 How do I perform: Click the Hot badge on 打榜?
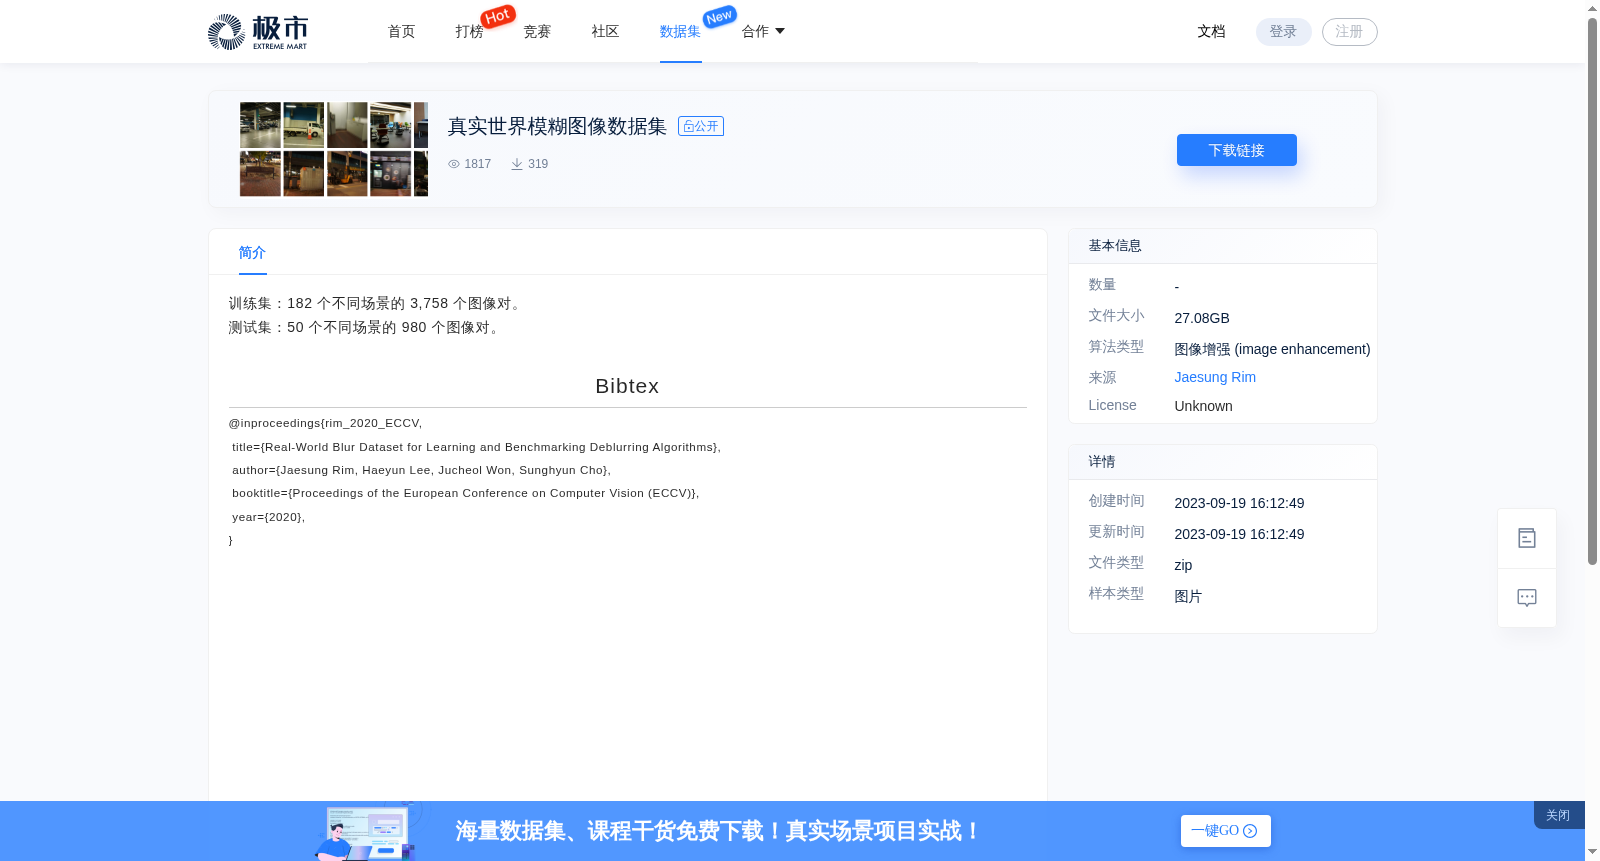[x=498, y=17]
